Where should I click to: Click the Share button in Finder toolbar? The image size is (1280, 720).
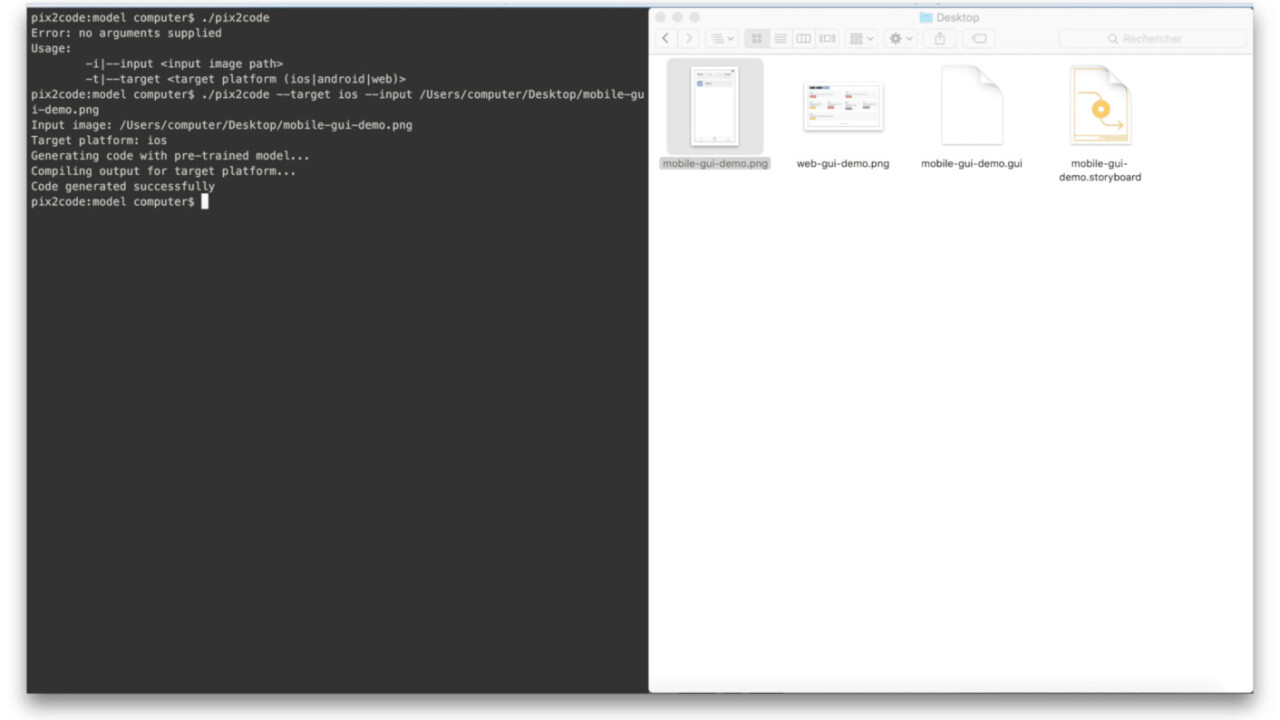[x=939, y=38]
